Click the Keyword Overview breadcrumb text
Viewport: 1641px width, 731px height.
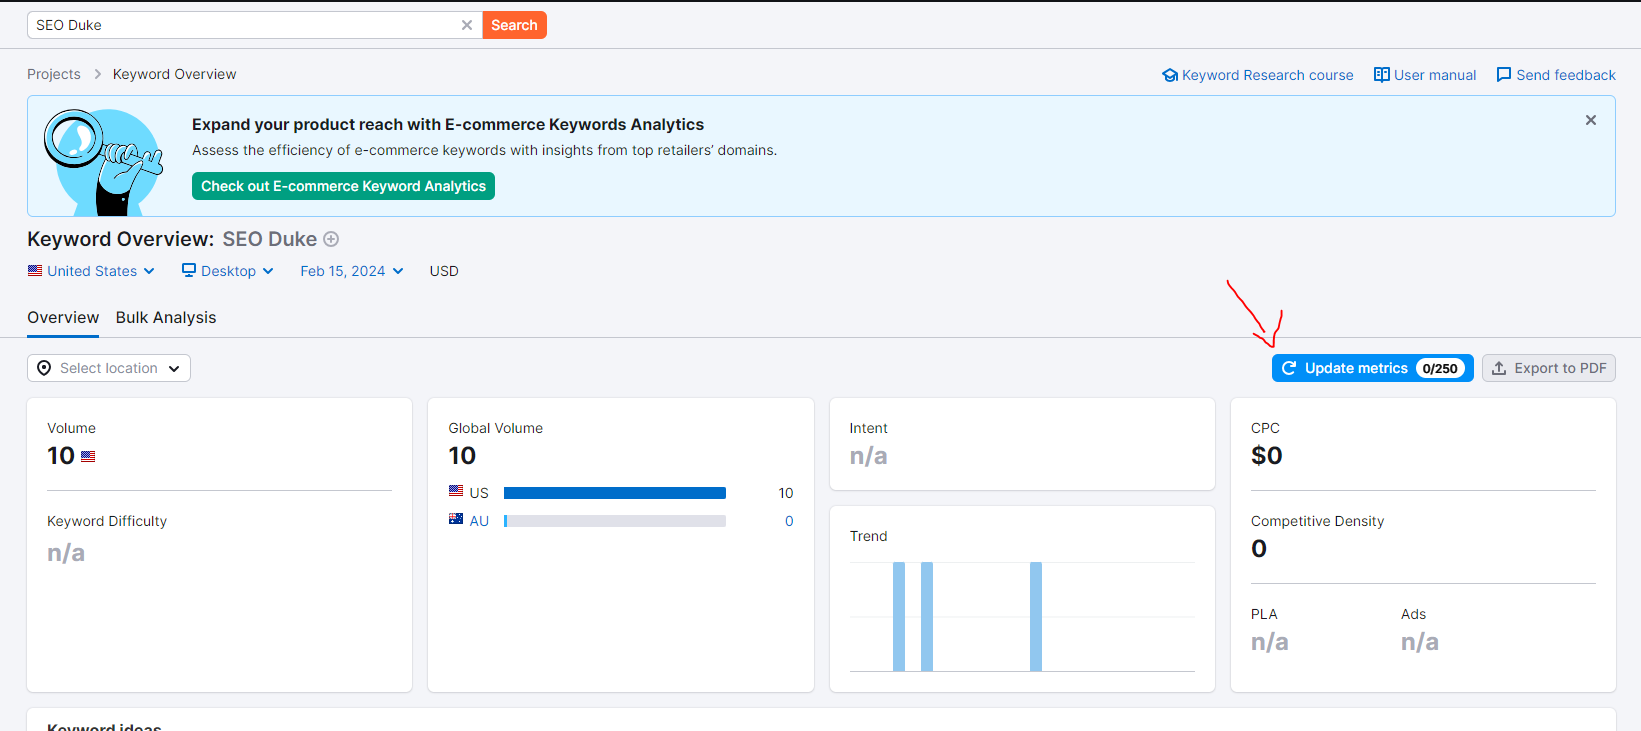174,74
